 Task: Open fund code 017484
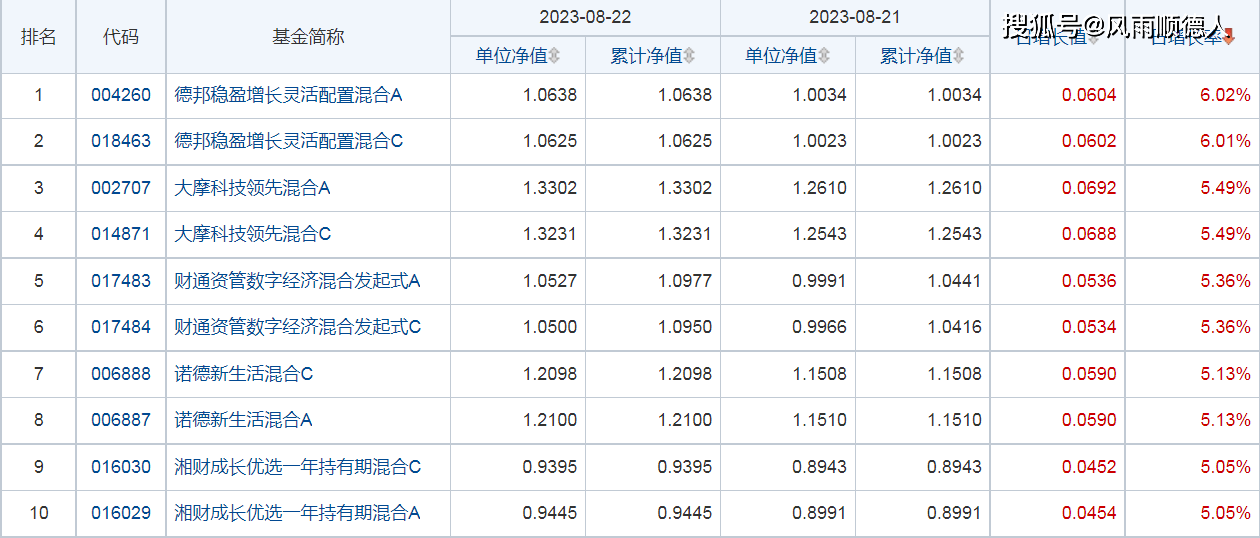tap(121, 327)
